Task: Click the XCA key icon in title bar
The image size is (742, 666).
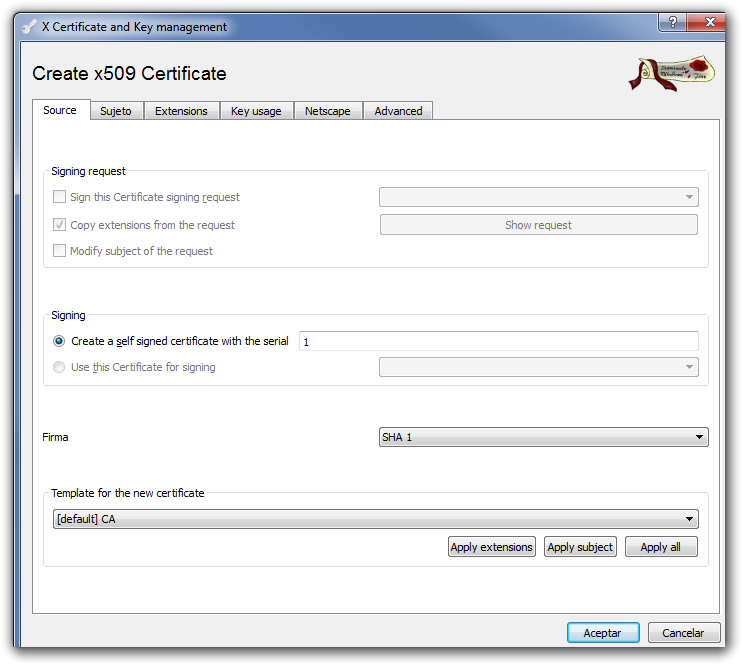Action: (32, 27)
